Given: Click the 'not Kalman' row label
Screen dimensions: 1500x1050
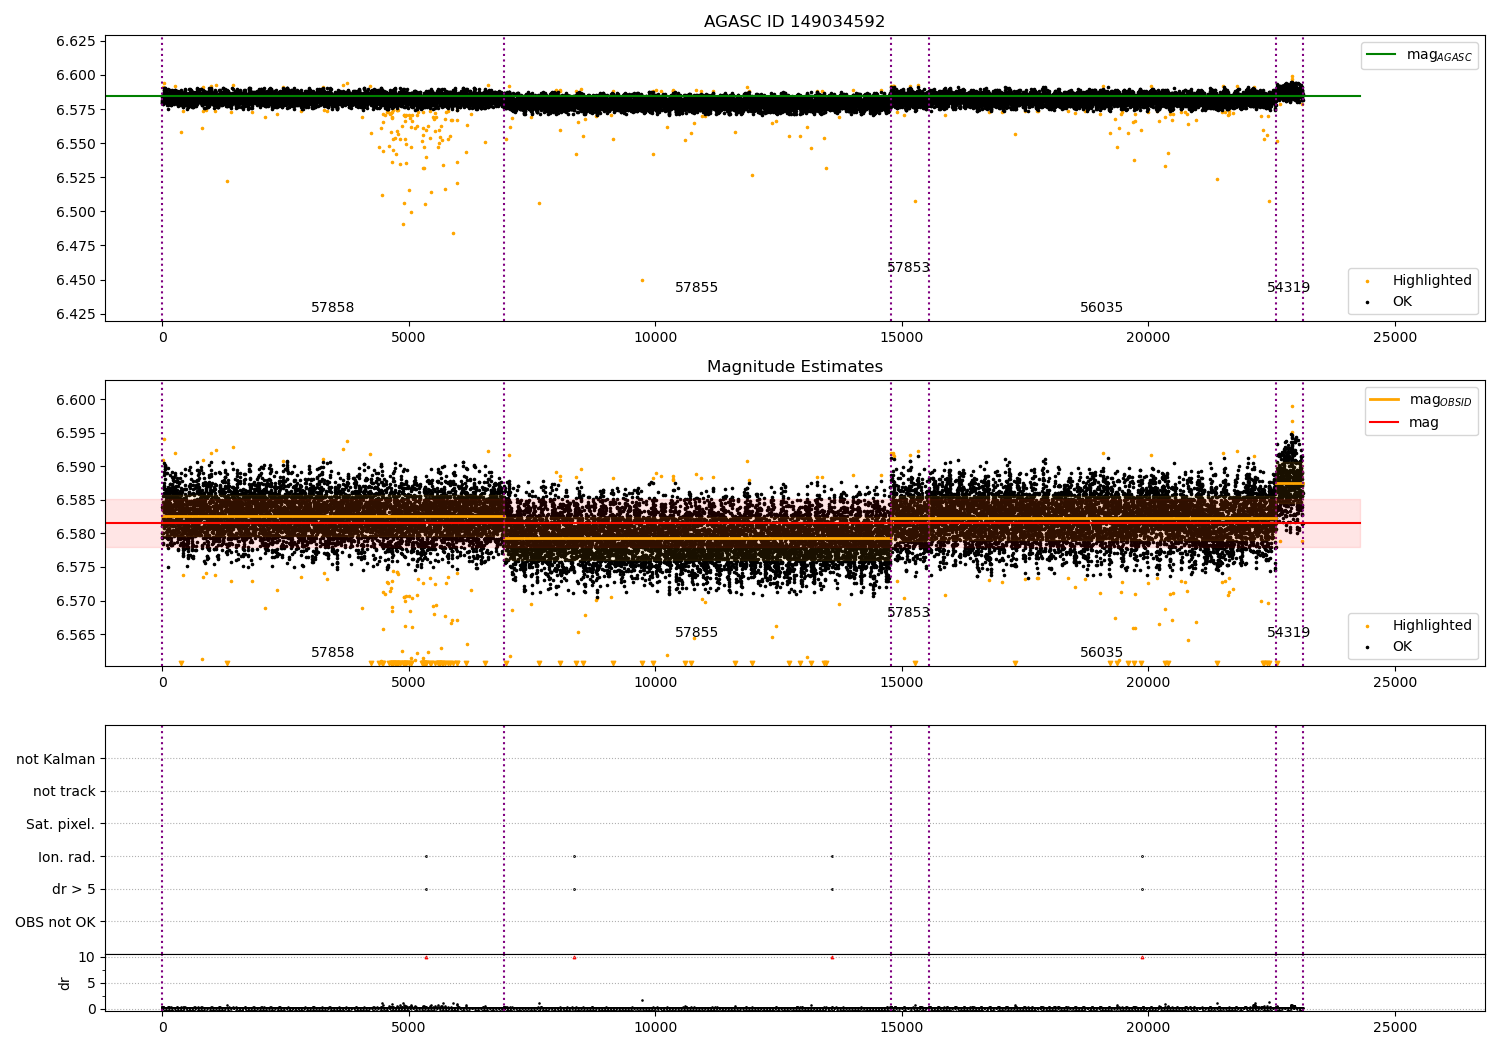Looking at the screenshot, I should pyautogui.click(x=56, y=759).
